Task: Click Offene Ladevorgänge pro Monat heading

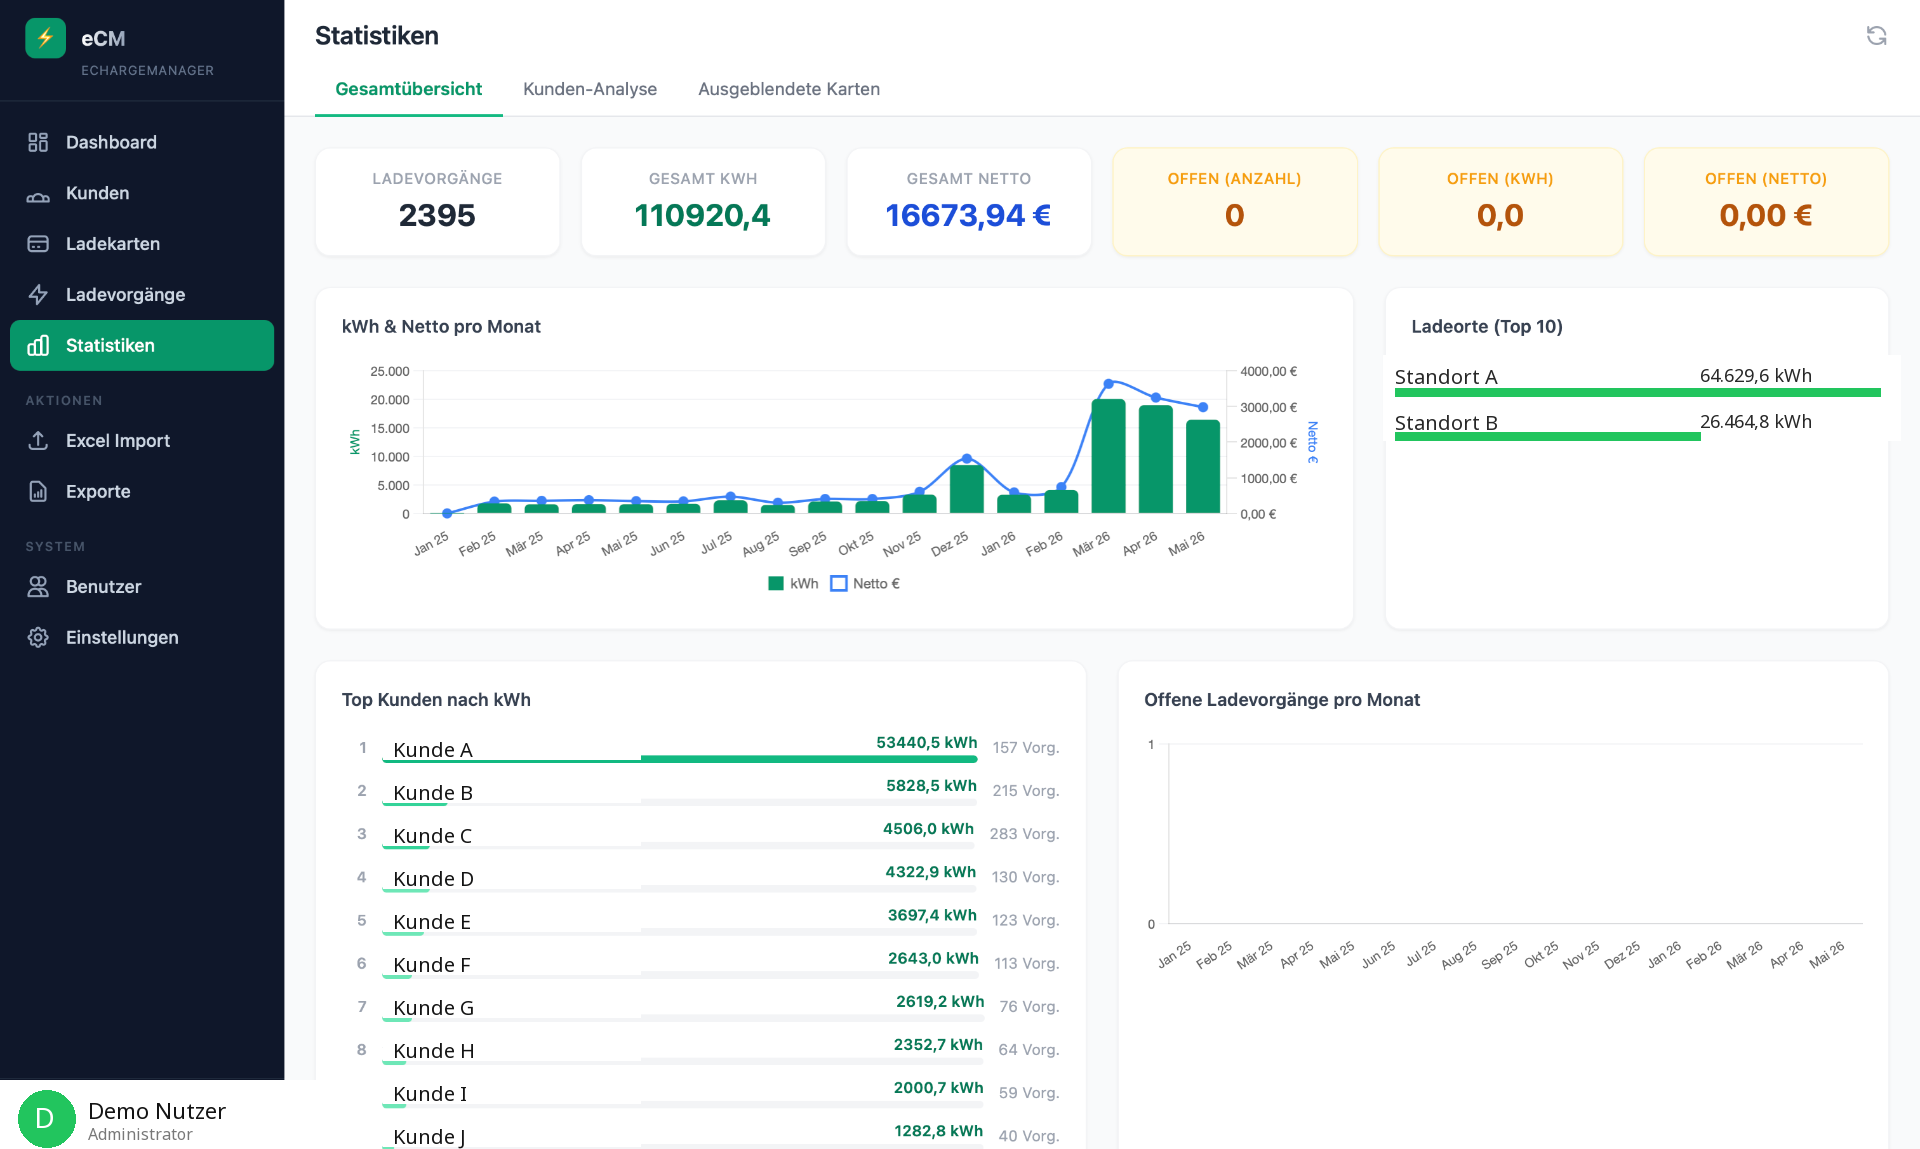Action: tap(1282, 700)
